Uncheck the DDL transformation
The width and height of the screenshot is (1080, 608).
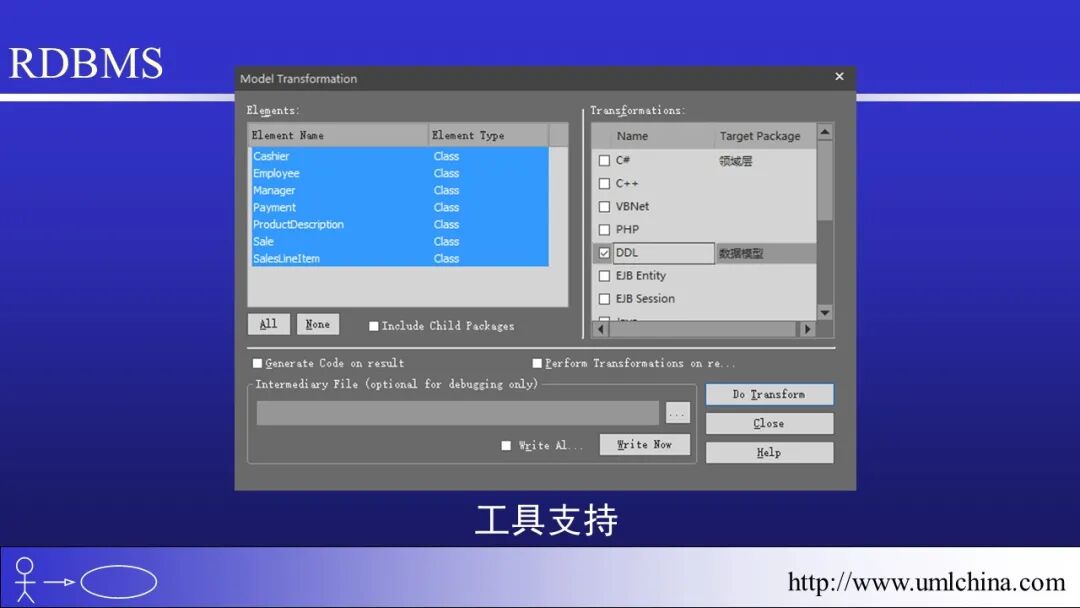[x=605, y=252]
